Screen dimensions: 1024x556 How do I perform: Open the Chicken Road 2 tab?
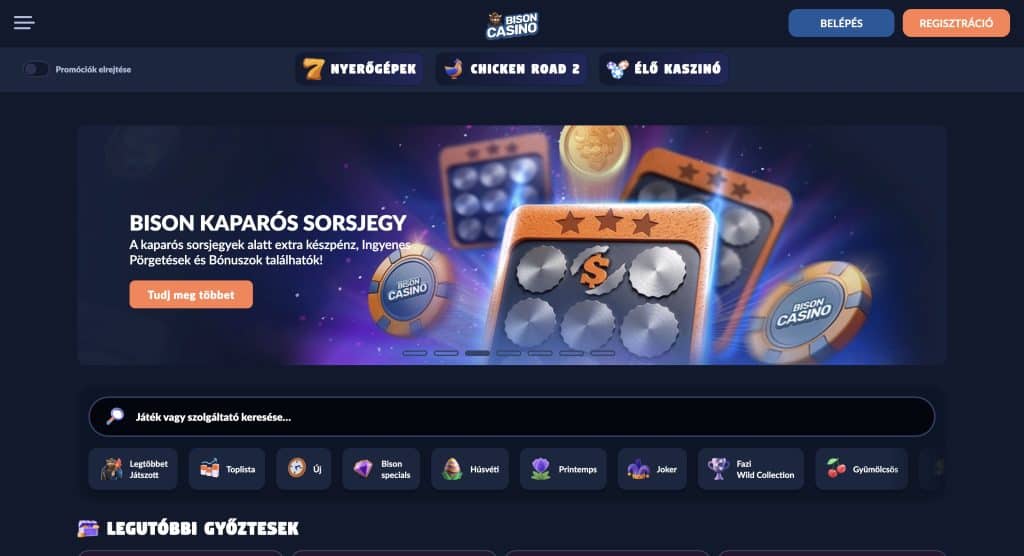(511, 69)
